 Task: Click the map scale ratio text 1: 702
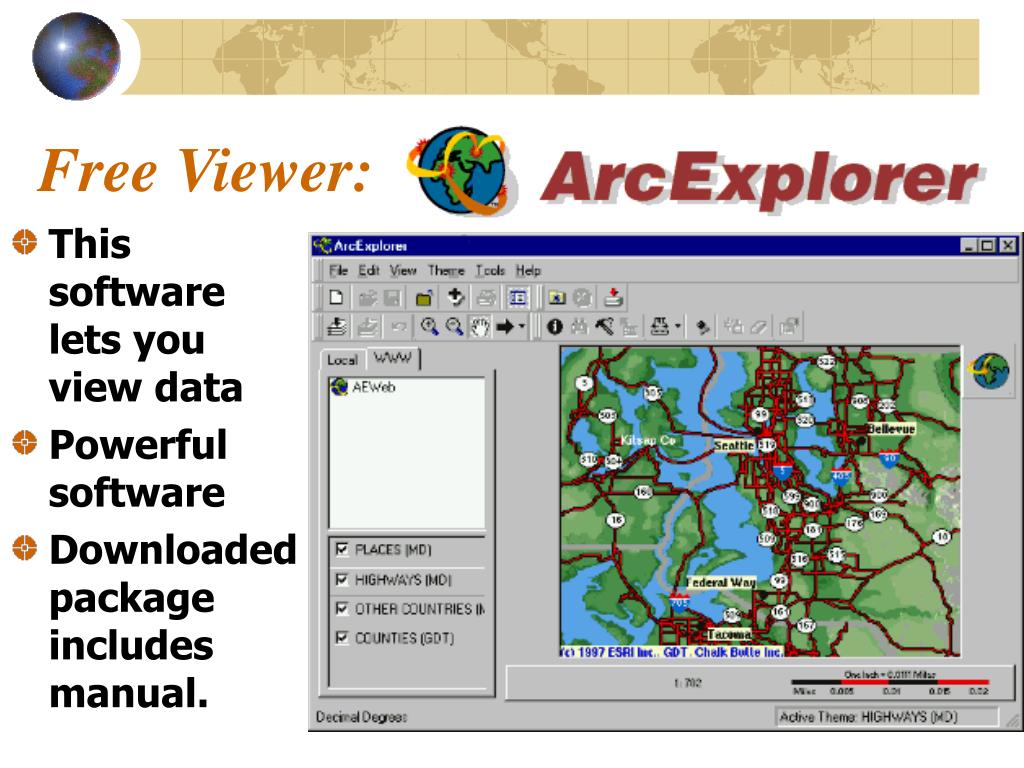click(x=688, y=683)
